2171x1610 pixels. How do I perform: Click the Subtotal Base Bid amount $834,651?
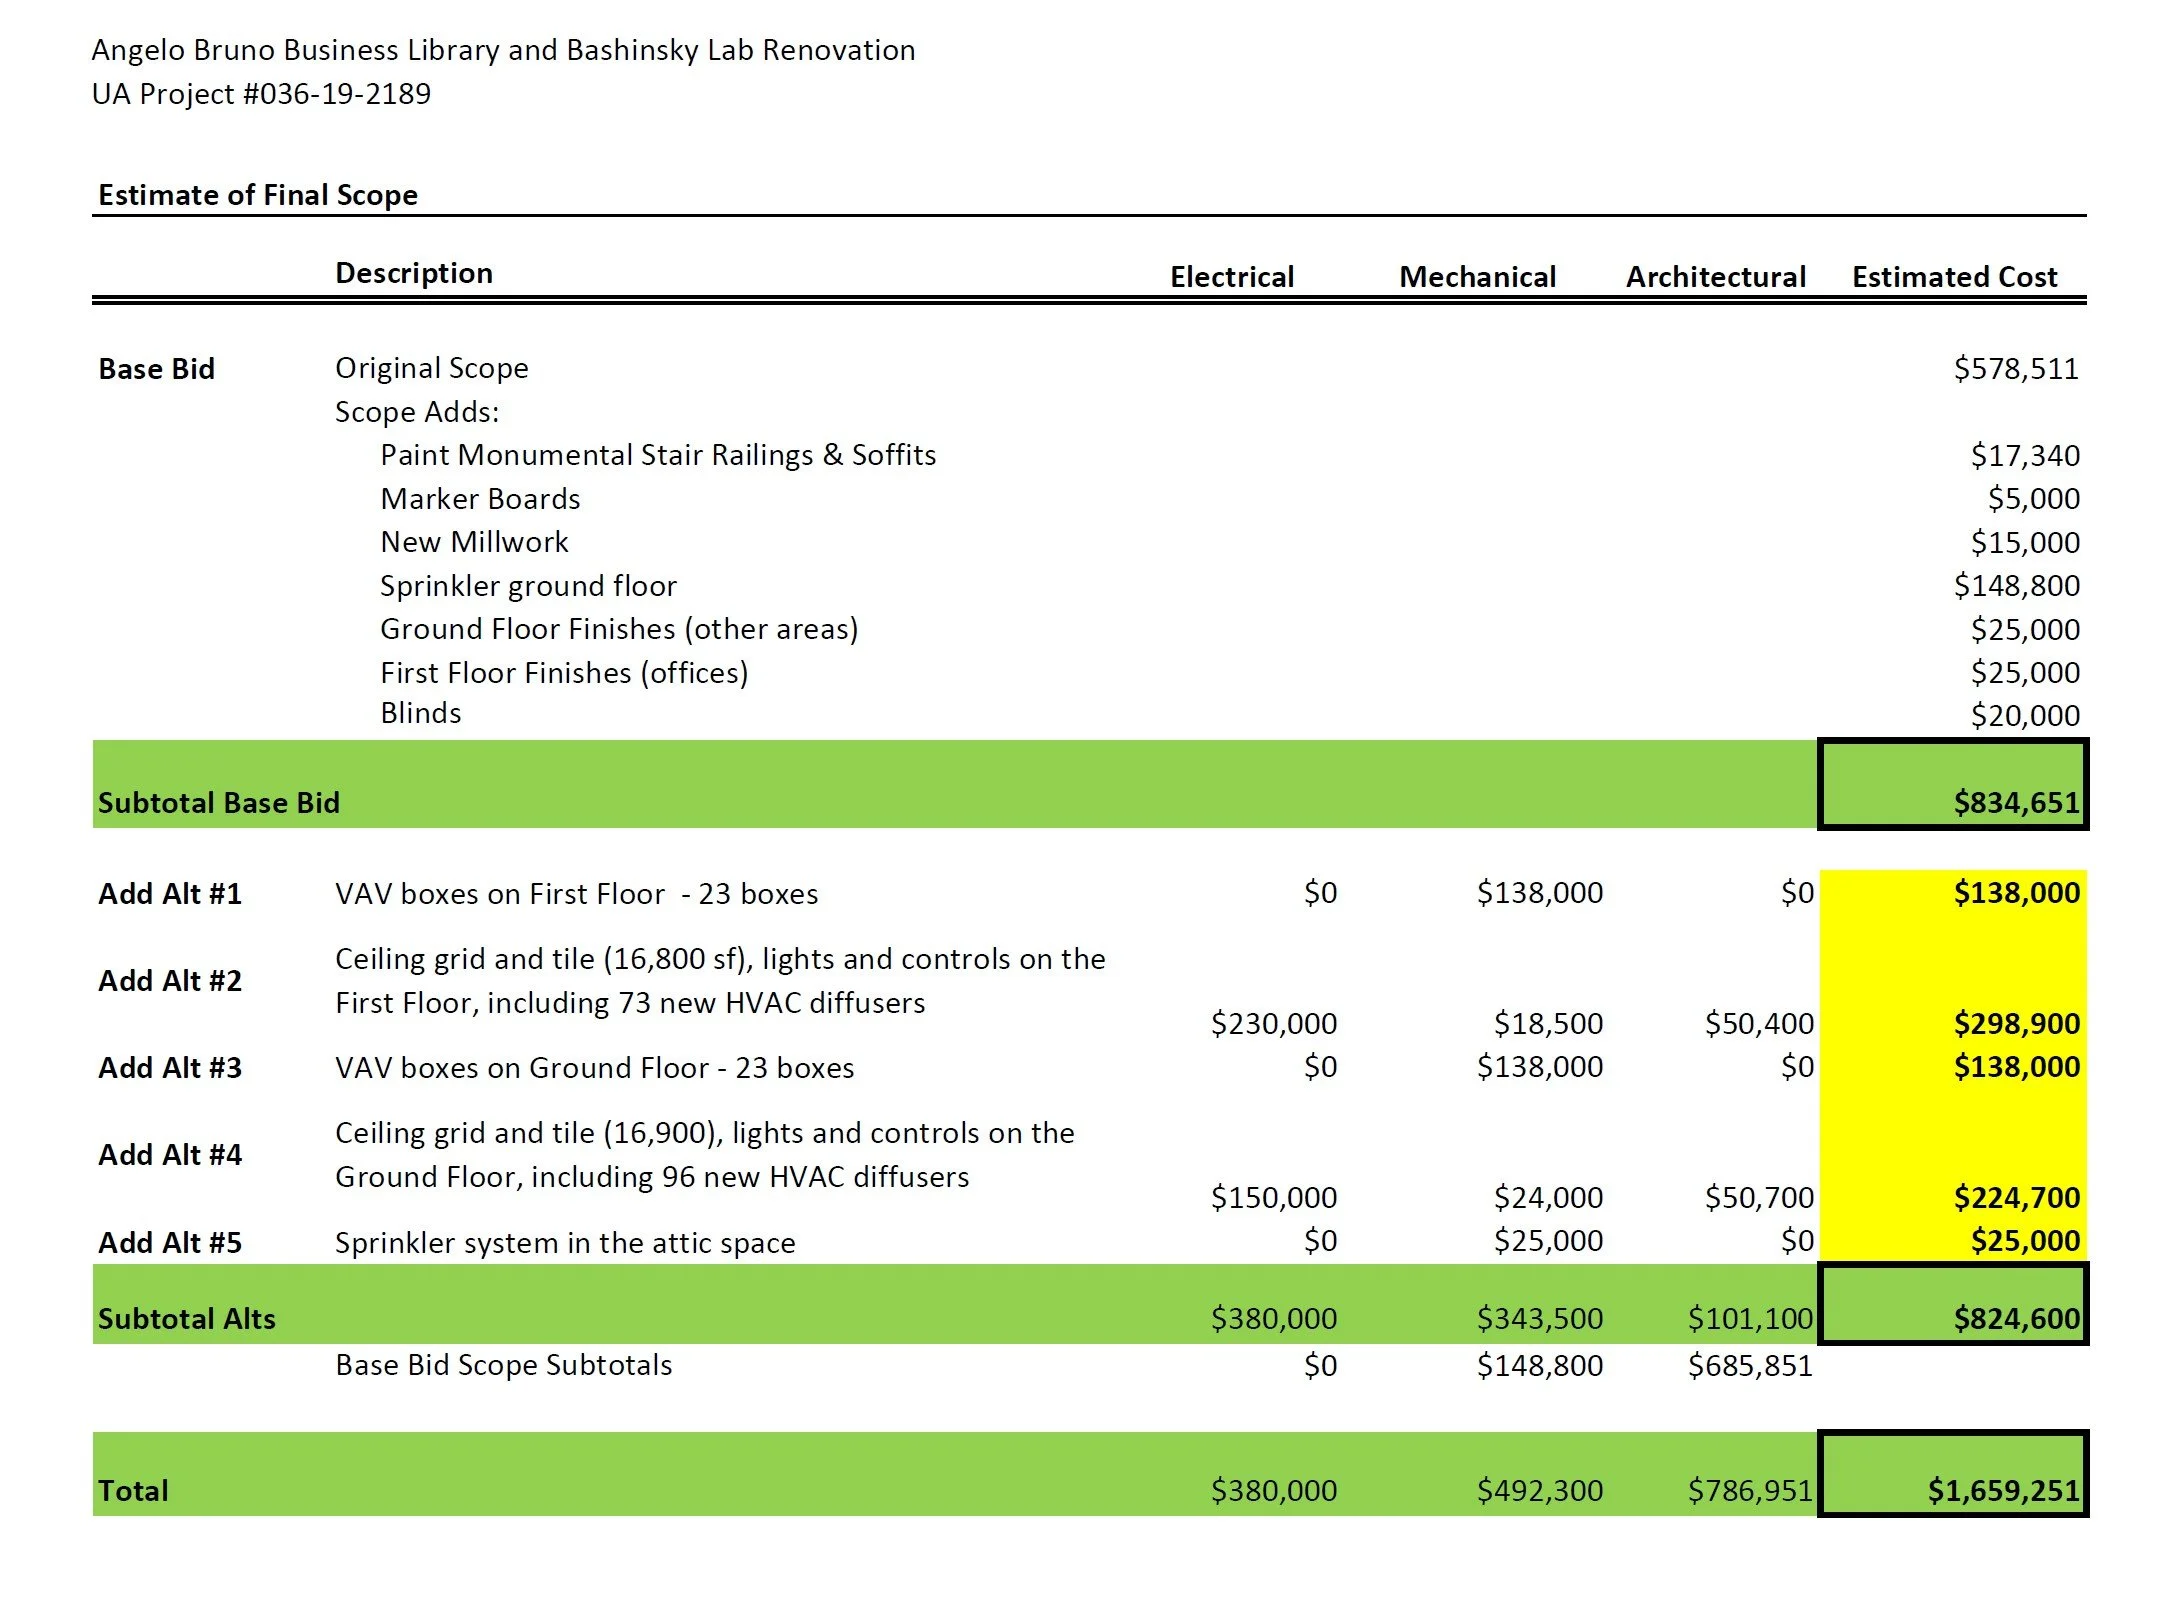tap(2015, 802)
